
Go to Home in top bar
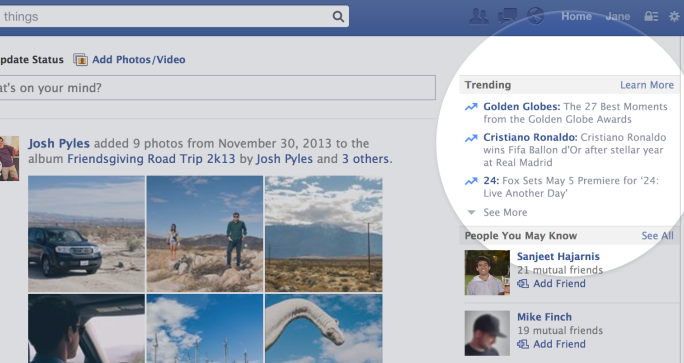pyautogui.click(x=576, y=17)
